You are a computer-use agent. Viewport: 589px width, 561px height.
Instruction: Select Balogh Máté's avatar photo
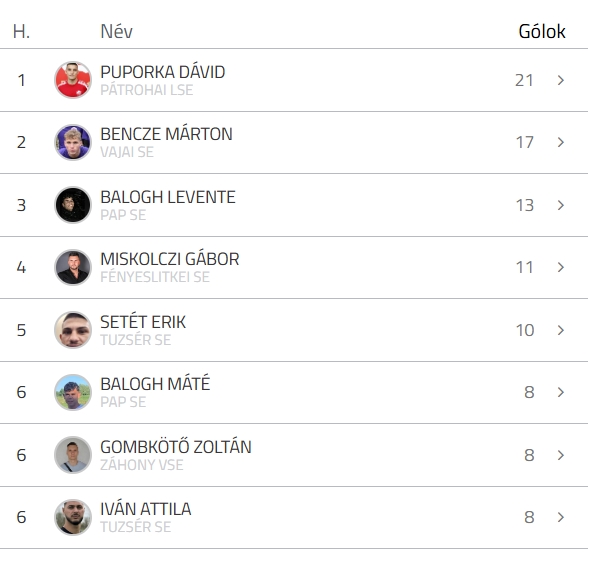point(73,392)
